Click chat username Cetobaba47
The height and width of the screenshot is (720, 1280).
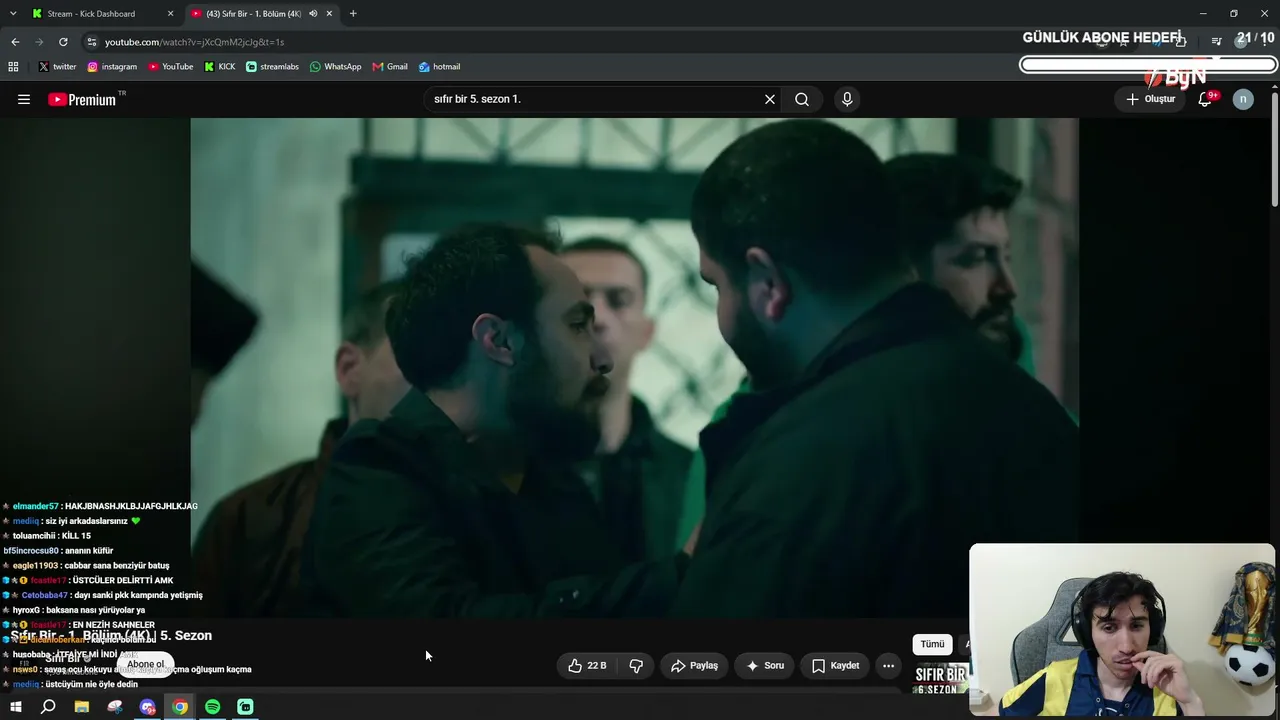coord(45,595)
